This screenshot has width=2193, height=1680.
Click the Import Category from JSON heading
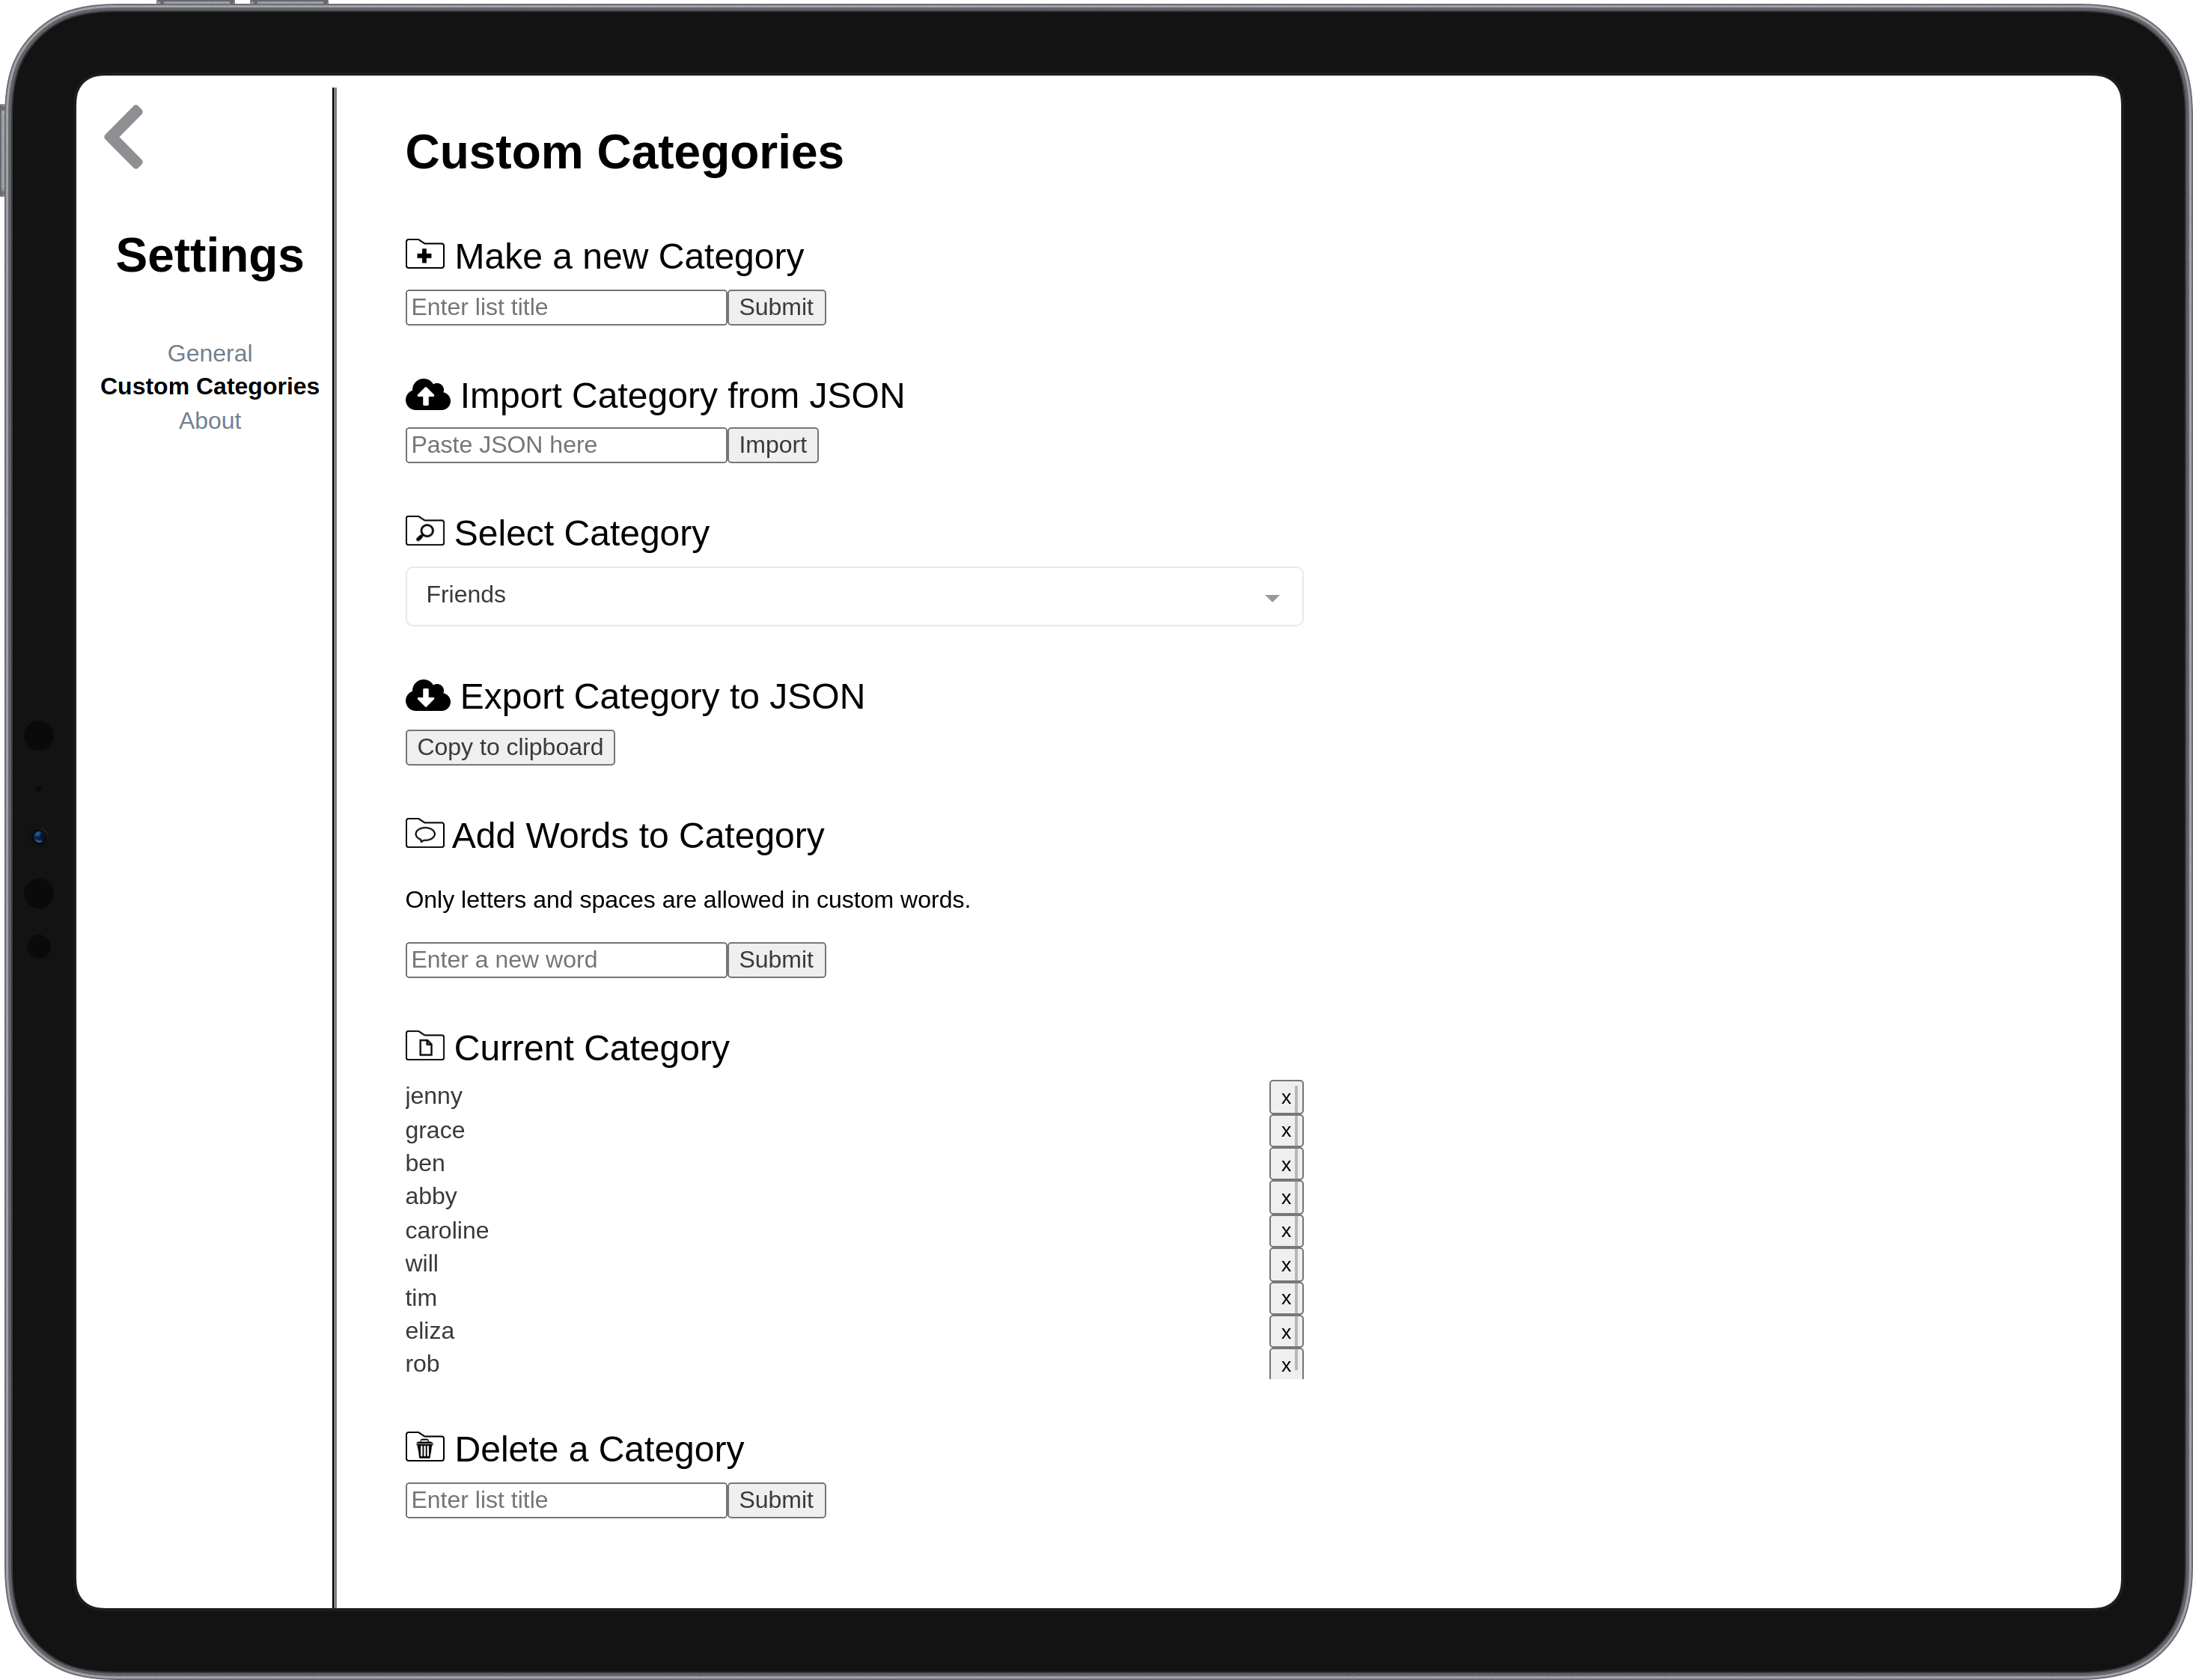pos(682,396)
